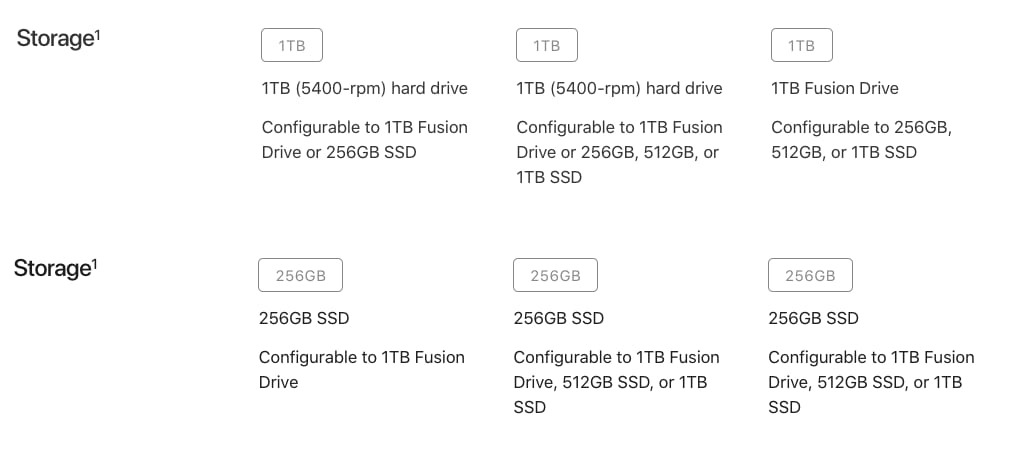The height and width of the screenshot is (476, 1027).
Task: Choose the 256GB badge in the last column
Action: [x=810, y=275]
